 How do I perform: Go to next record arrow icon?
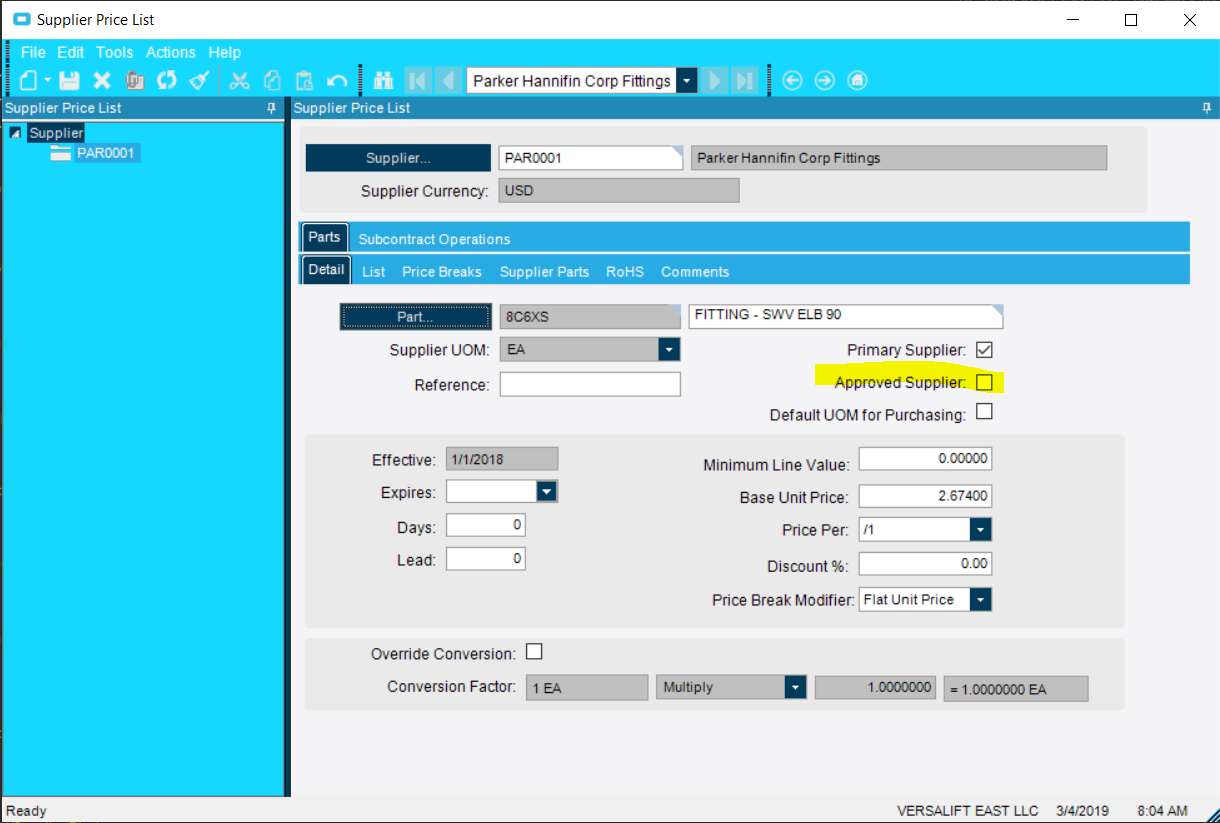(714, 81)
